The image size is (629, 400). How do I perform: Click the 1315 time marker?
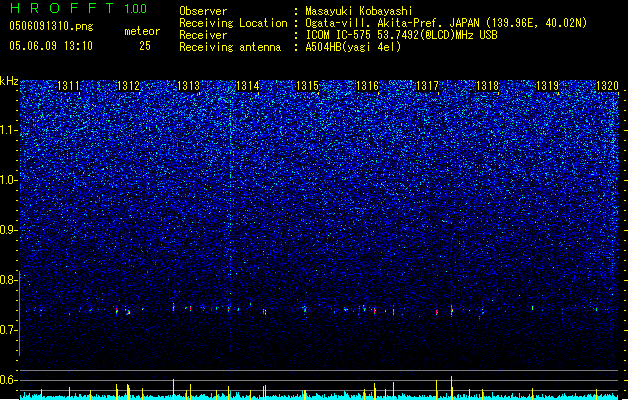tap(308, 86)
